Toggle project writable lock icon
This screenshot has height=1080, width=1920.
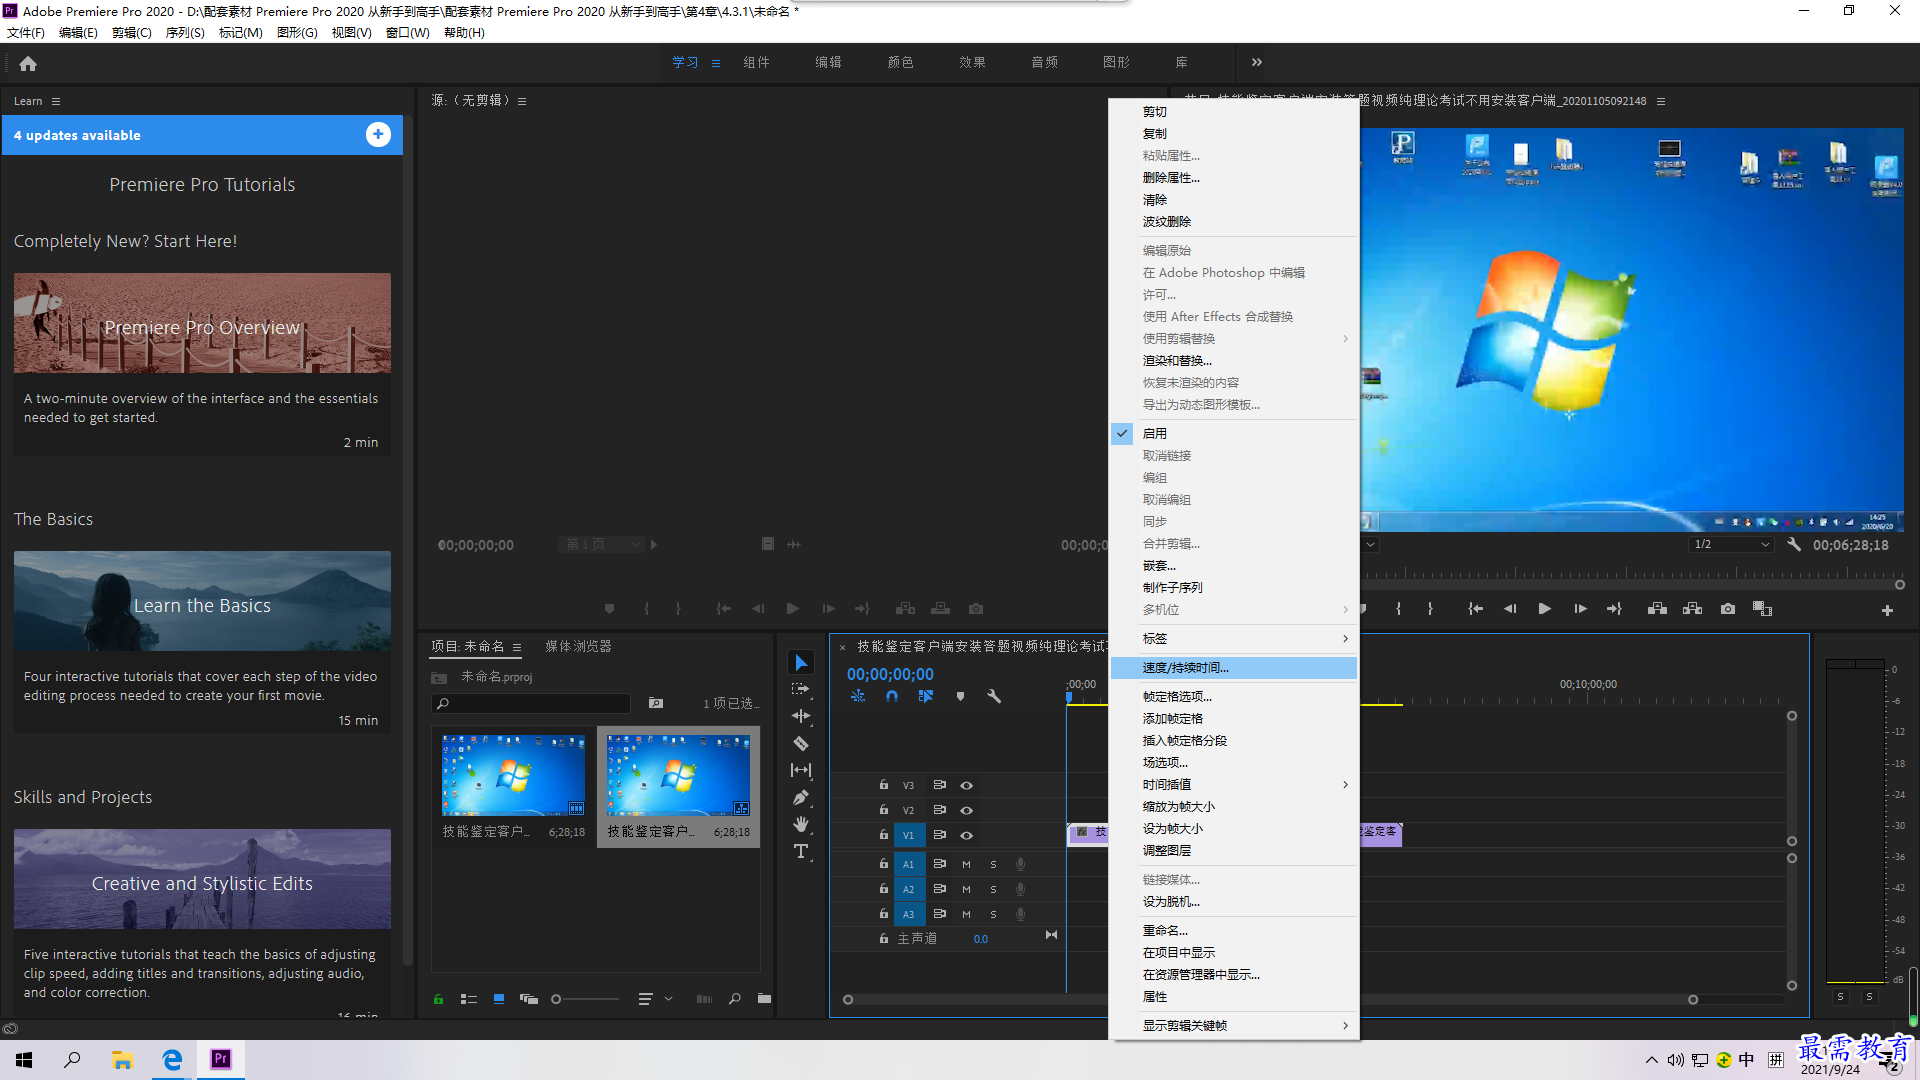point(438,998)
